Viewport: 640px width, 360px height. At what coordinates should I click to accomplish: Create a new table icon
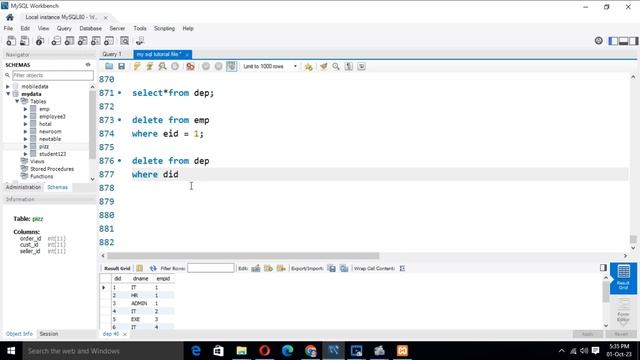pyautogui.click(x=69, y=41)
